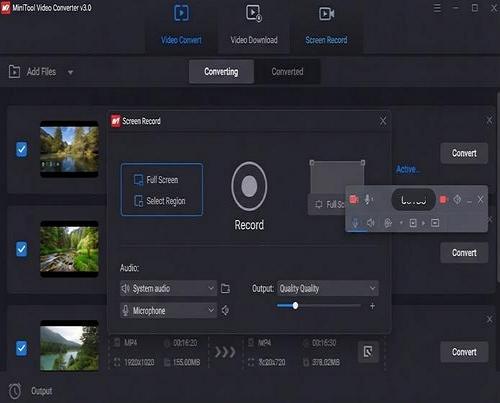Screen dimensions: 500x403
Task: Adjust the output quality slider handle
Action: tap(295, 306)
